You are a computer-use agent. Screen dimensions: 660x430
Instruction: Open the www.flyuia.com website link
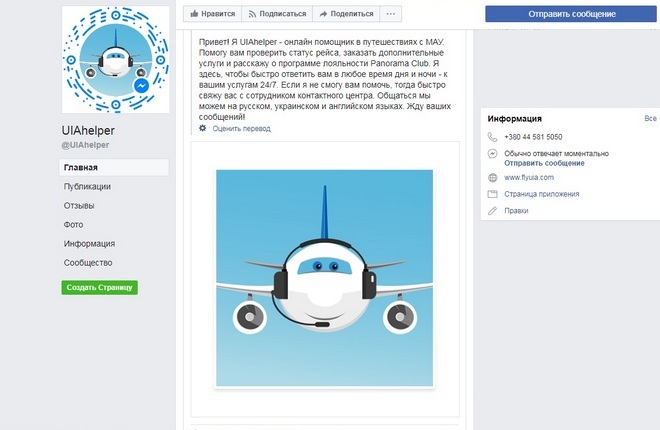(x=529, y=178)
